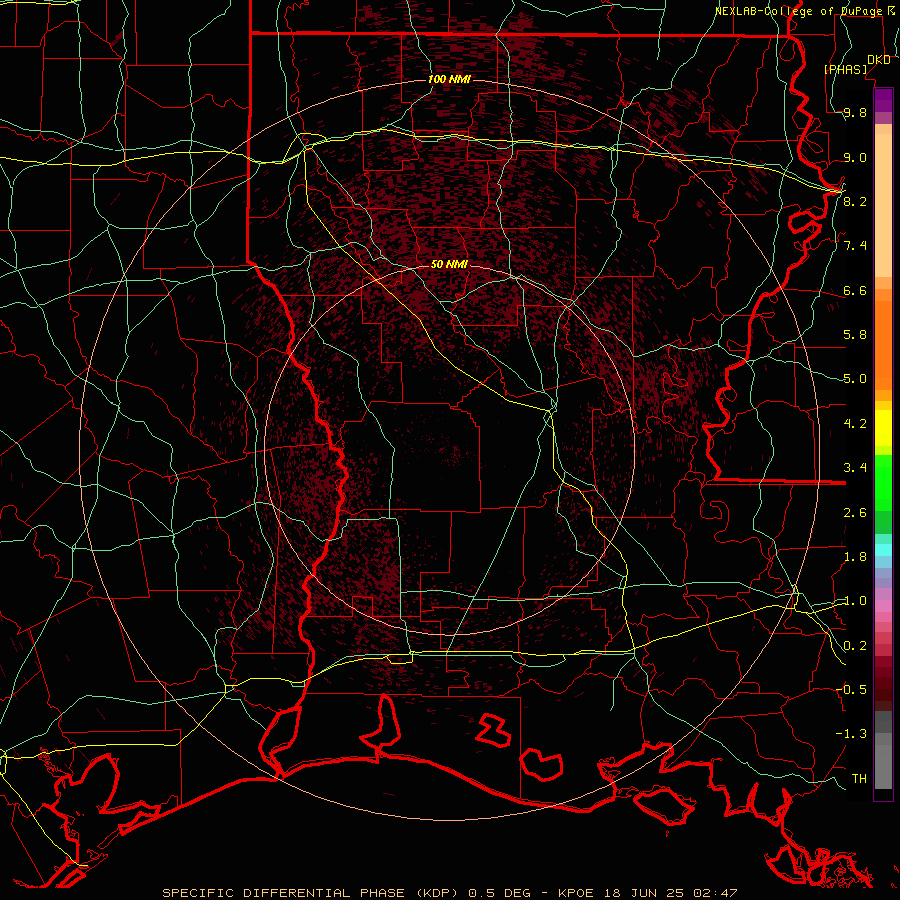Pick the pink band near 1.0 on the color bar
Viewport: 900px width, 900px height.
[883, 606]
